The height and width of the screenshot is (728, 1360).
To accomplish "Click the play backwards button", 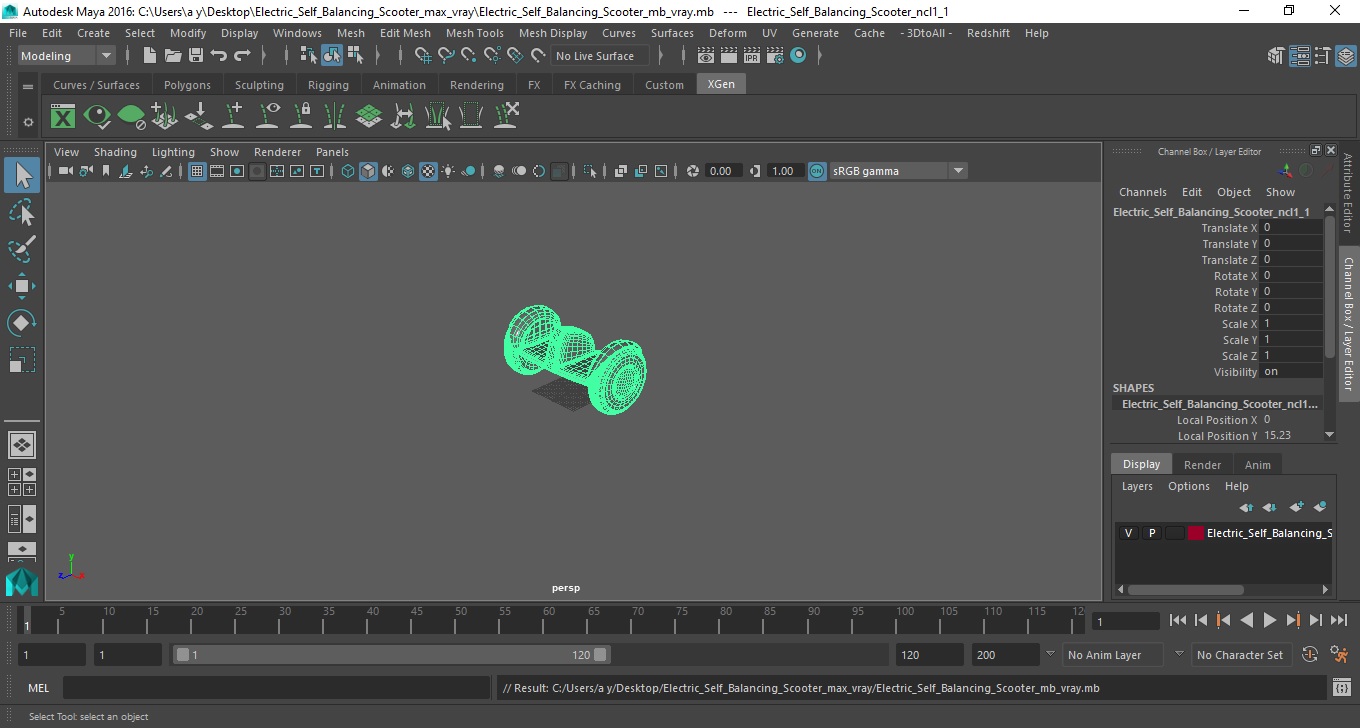I will (1246, 620).
